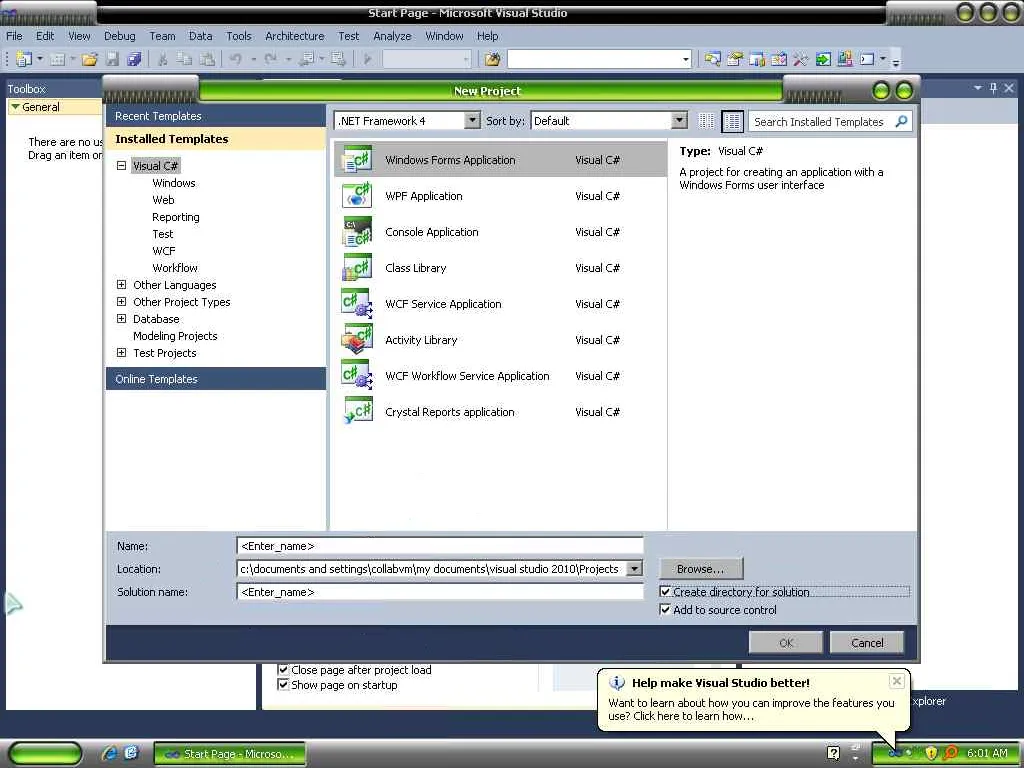Click the orange magnifier tray icon
Viewport: 1024px width, 768px height.
(951, 753)
